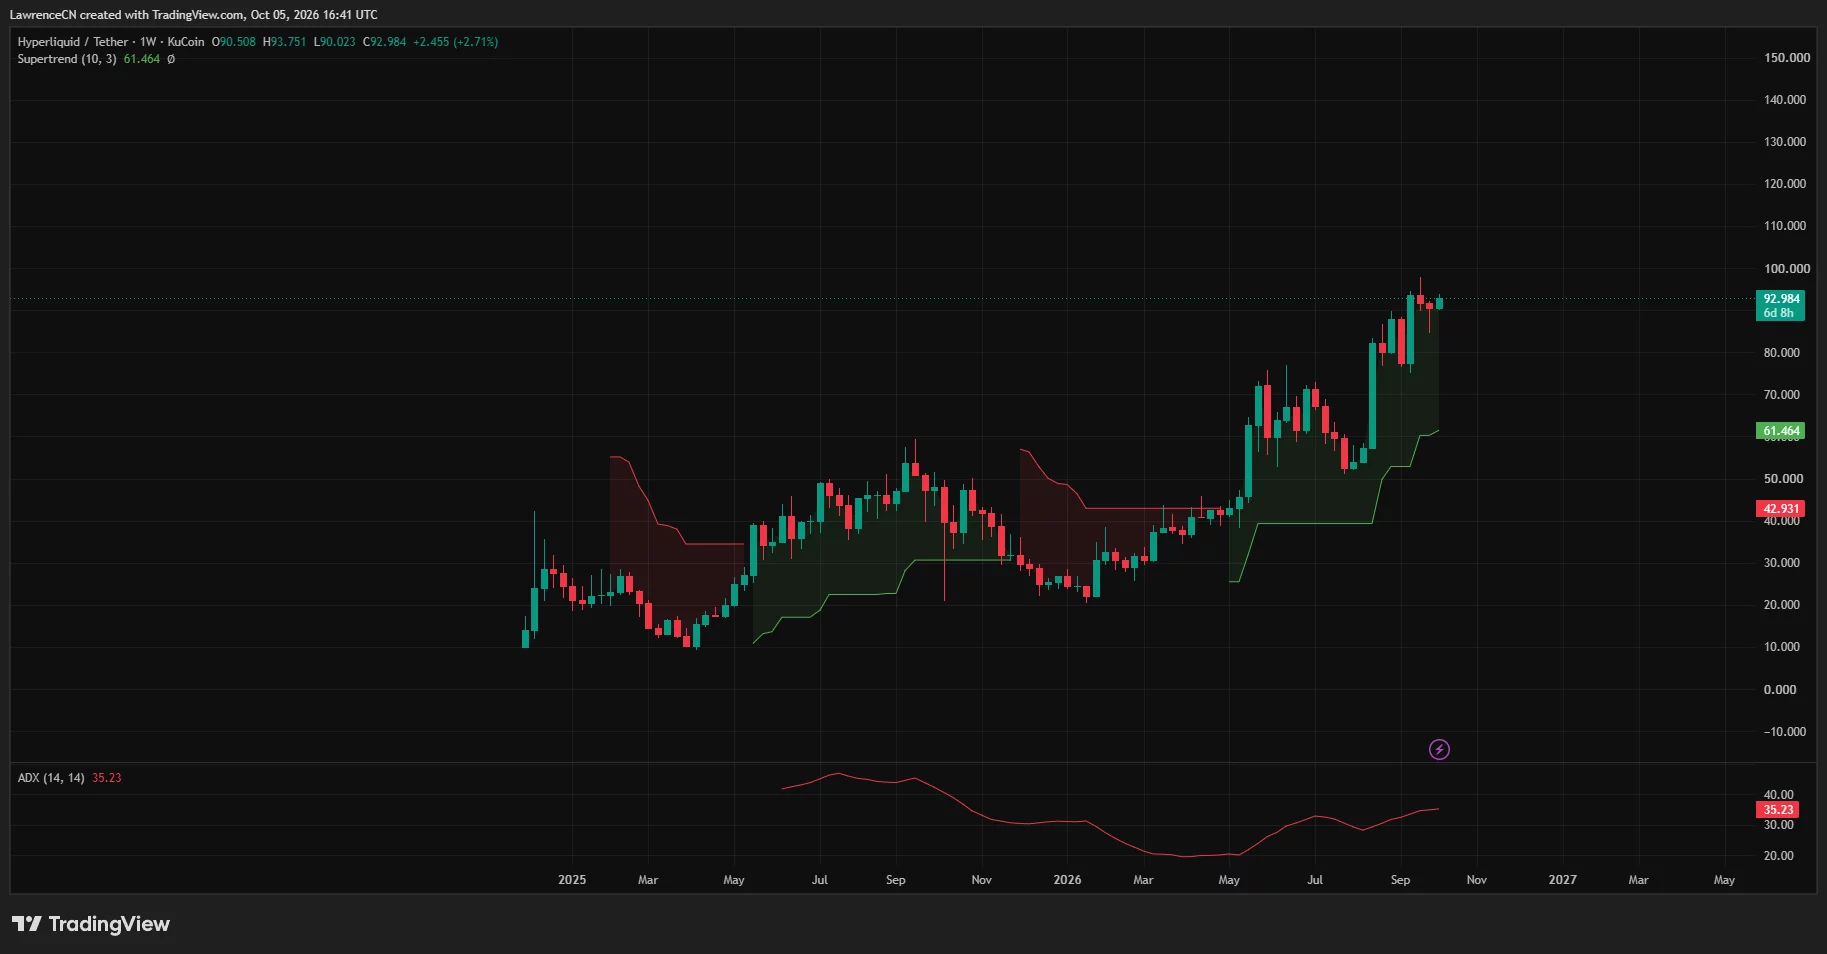Click the 100.000 price scale label

pyautogui.click(x=1787, y=269)
